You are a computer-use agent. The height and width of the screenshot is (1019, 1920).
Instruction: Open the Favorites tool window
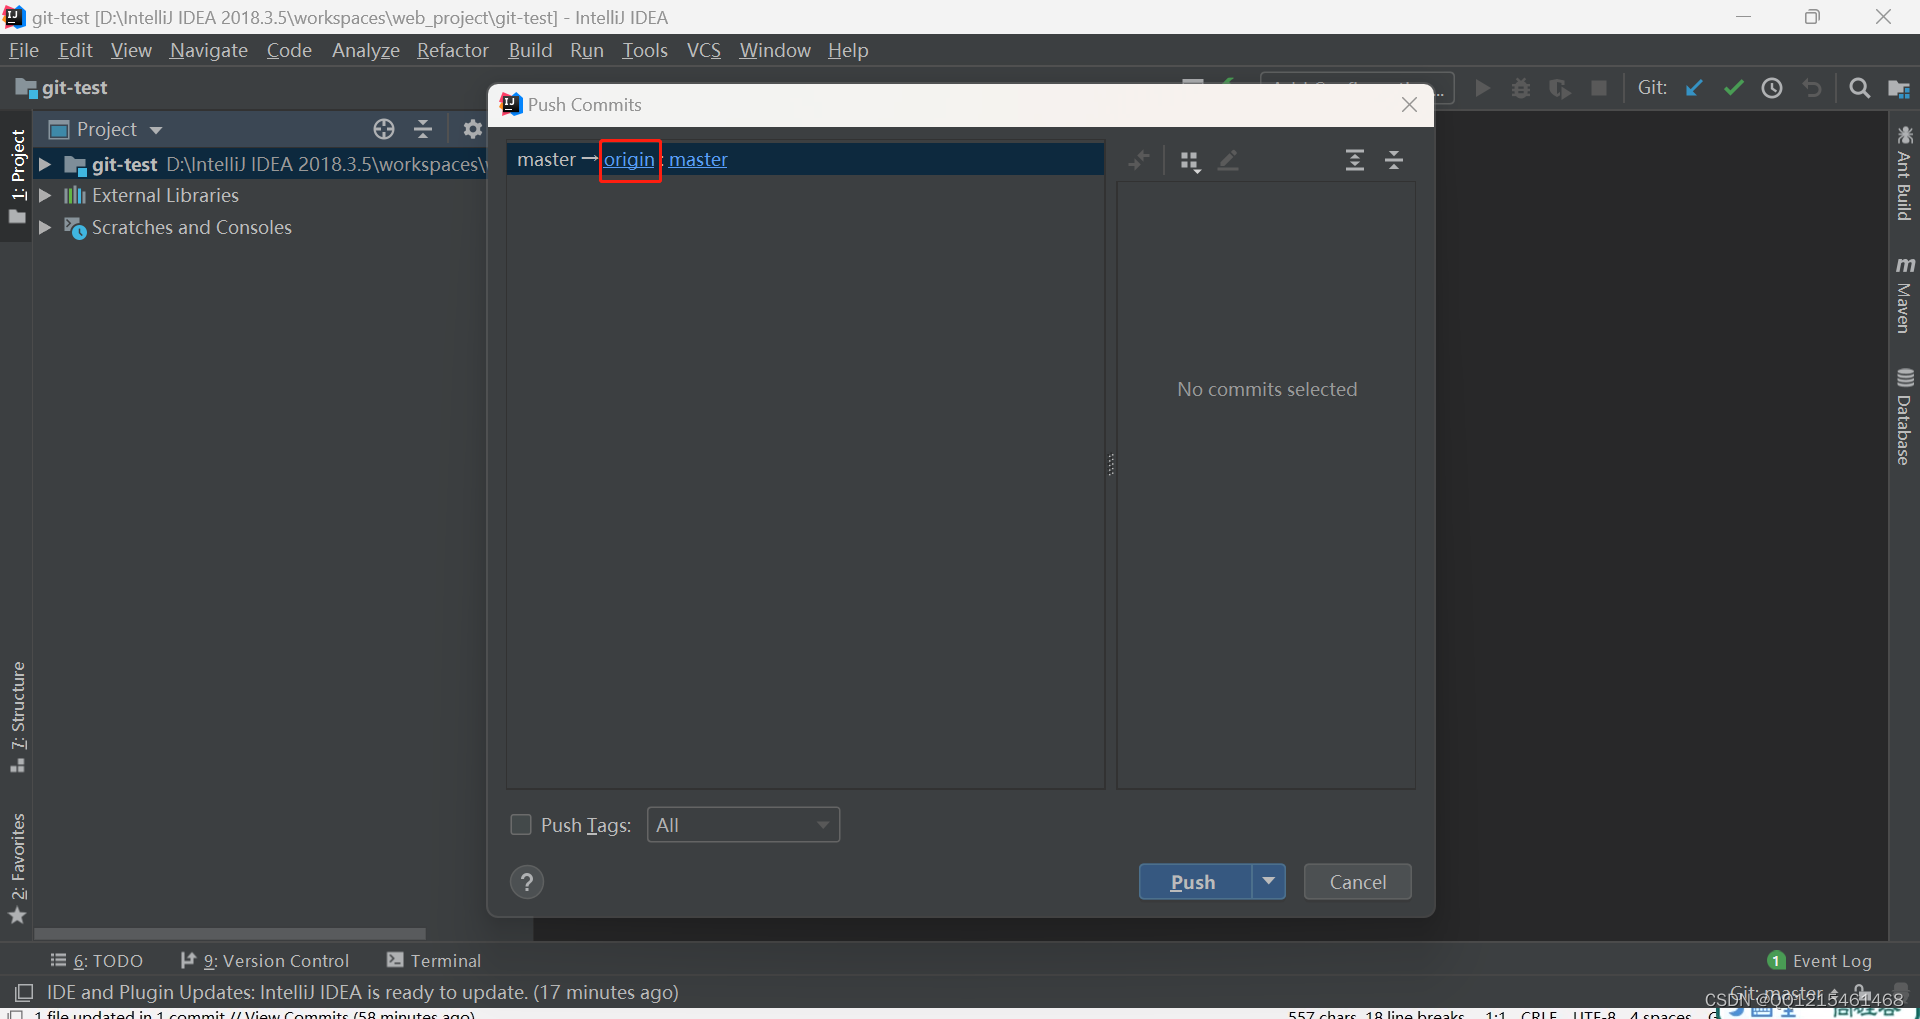click(17, 868)
